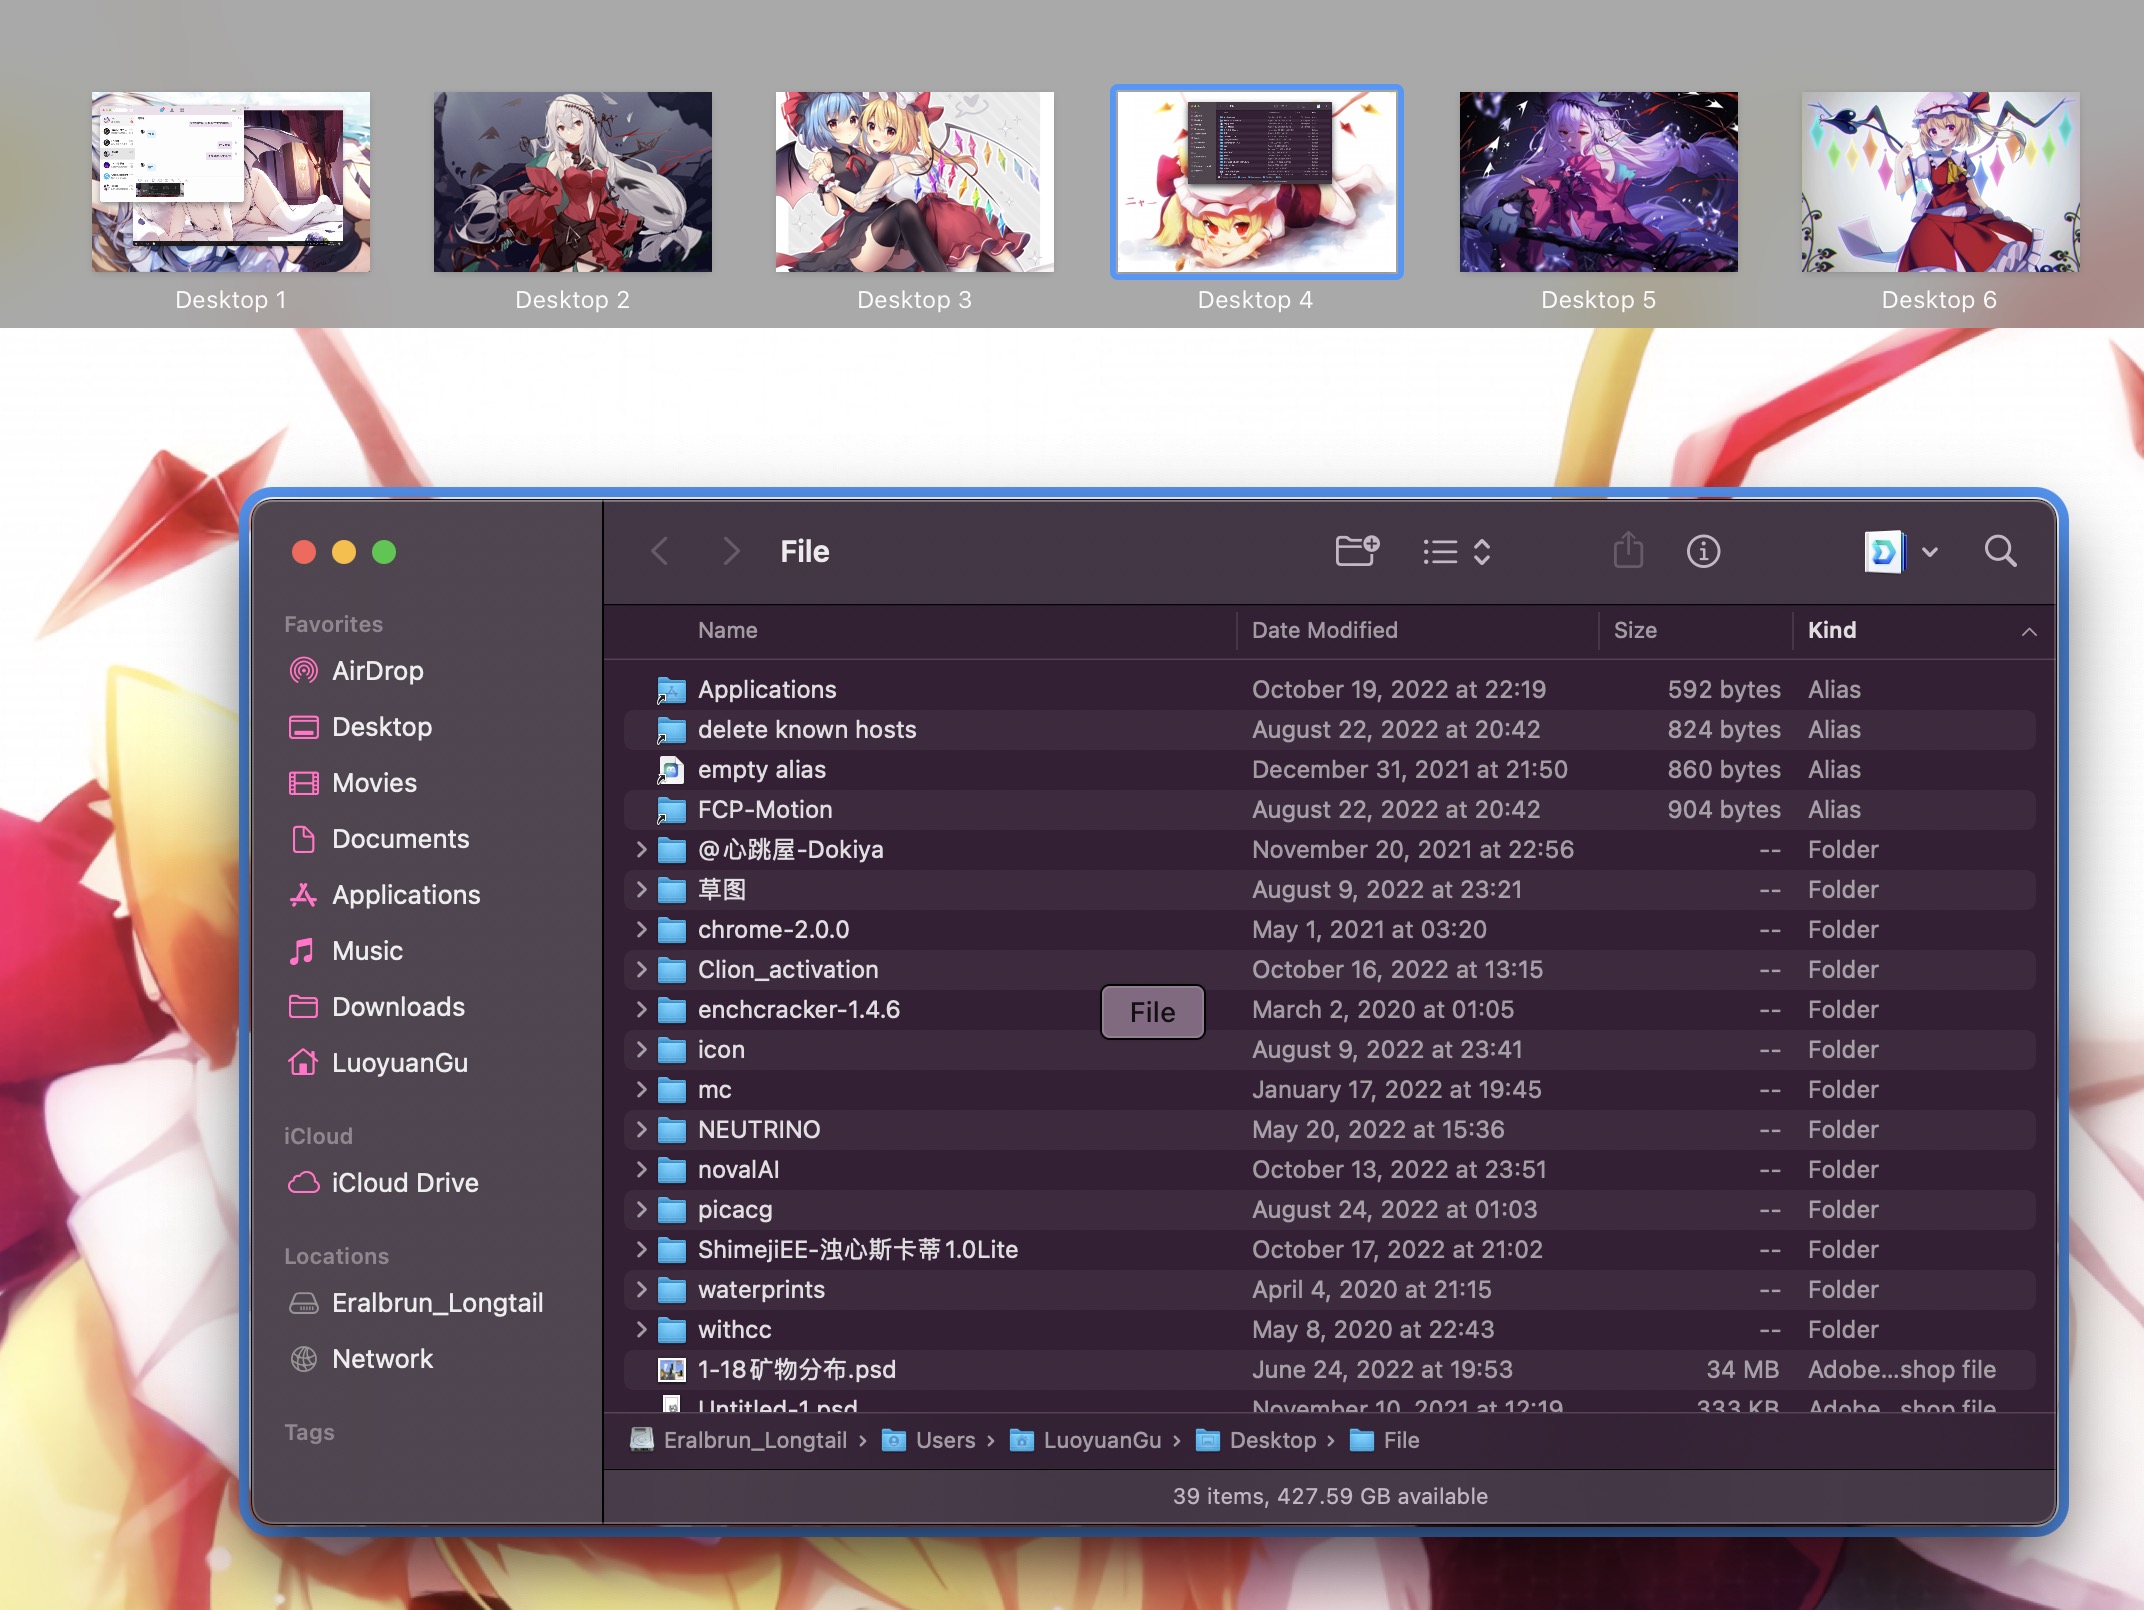This screenshot has width=2144, height=1610.
Task: Open the Finder search magnifier
Action: (2000, 551)
